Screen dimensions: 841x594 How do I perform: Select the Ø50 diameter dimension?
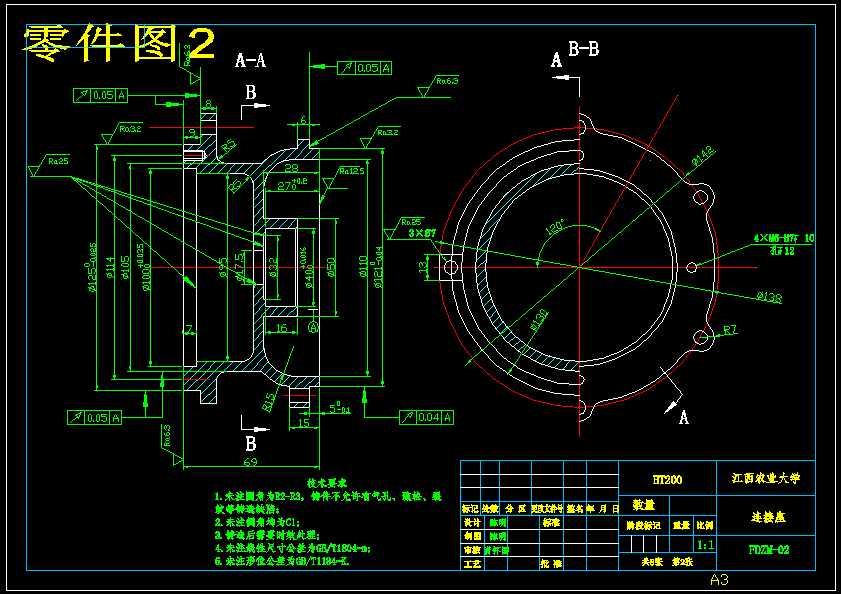[331, 267]
